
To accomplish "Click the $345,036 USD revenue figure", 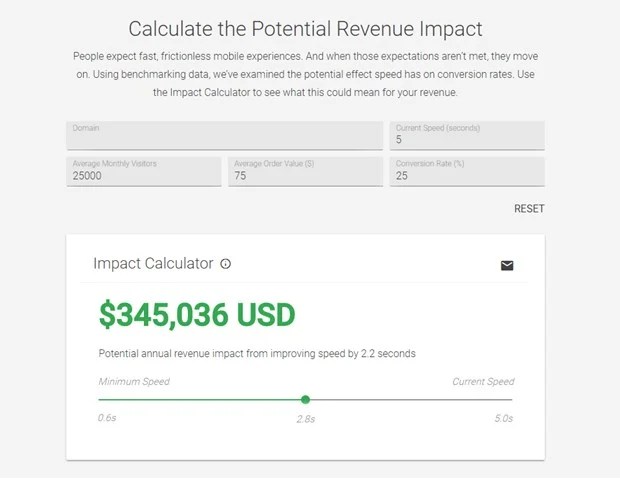I will 197,315.
